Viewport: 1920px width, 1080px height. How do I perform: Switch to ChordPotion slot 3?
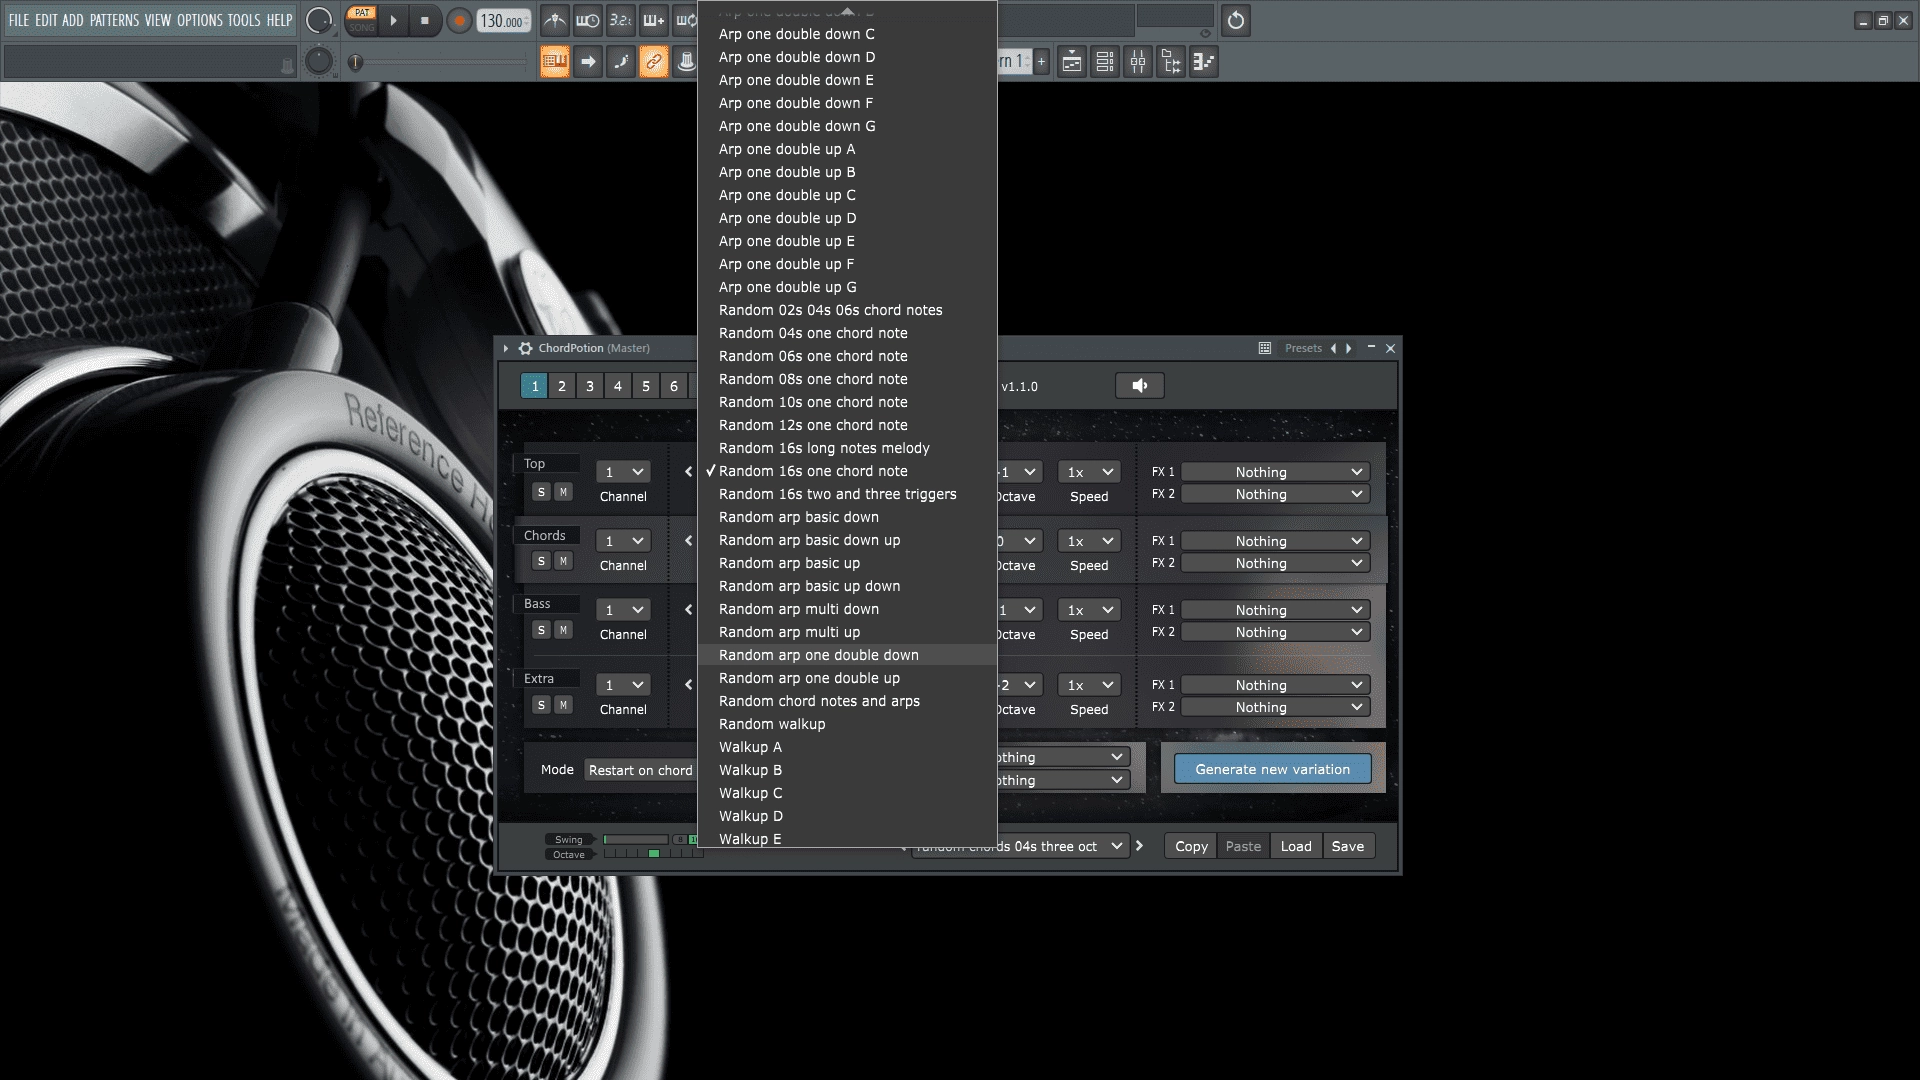(590, 386)
